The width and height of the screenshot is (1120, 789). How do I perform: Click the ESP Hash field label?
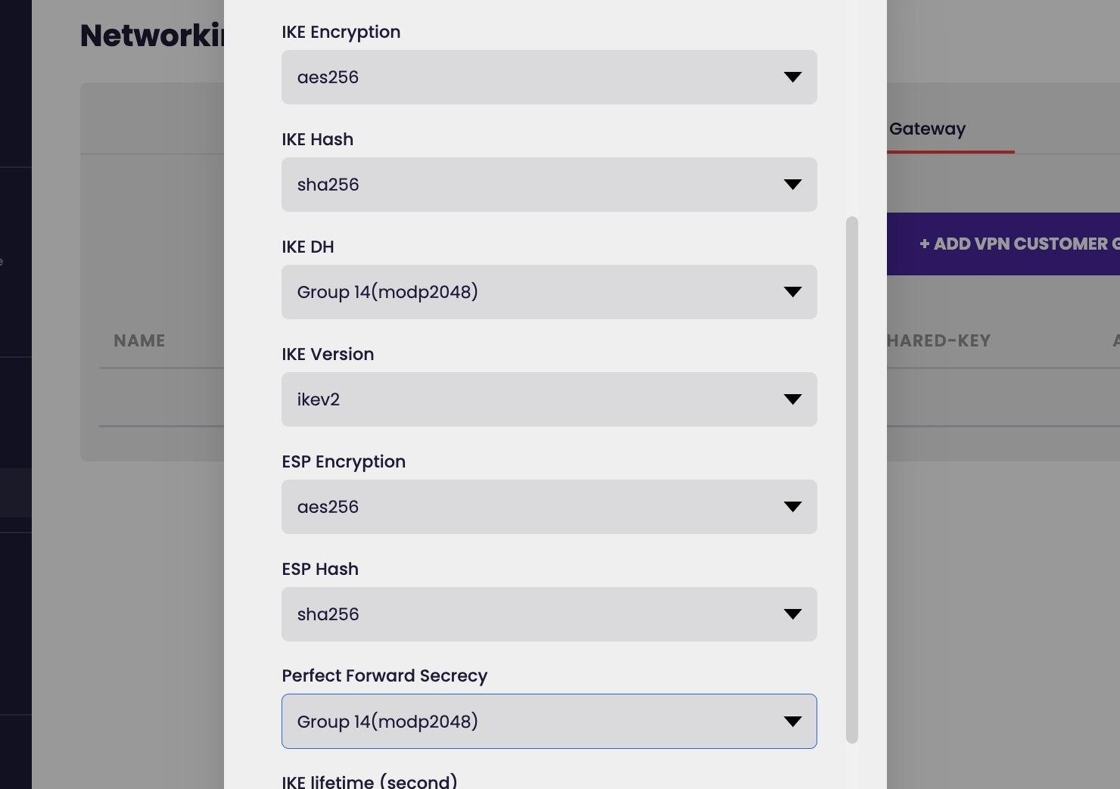320,569
